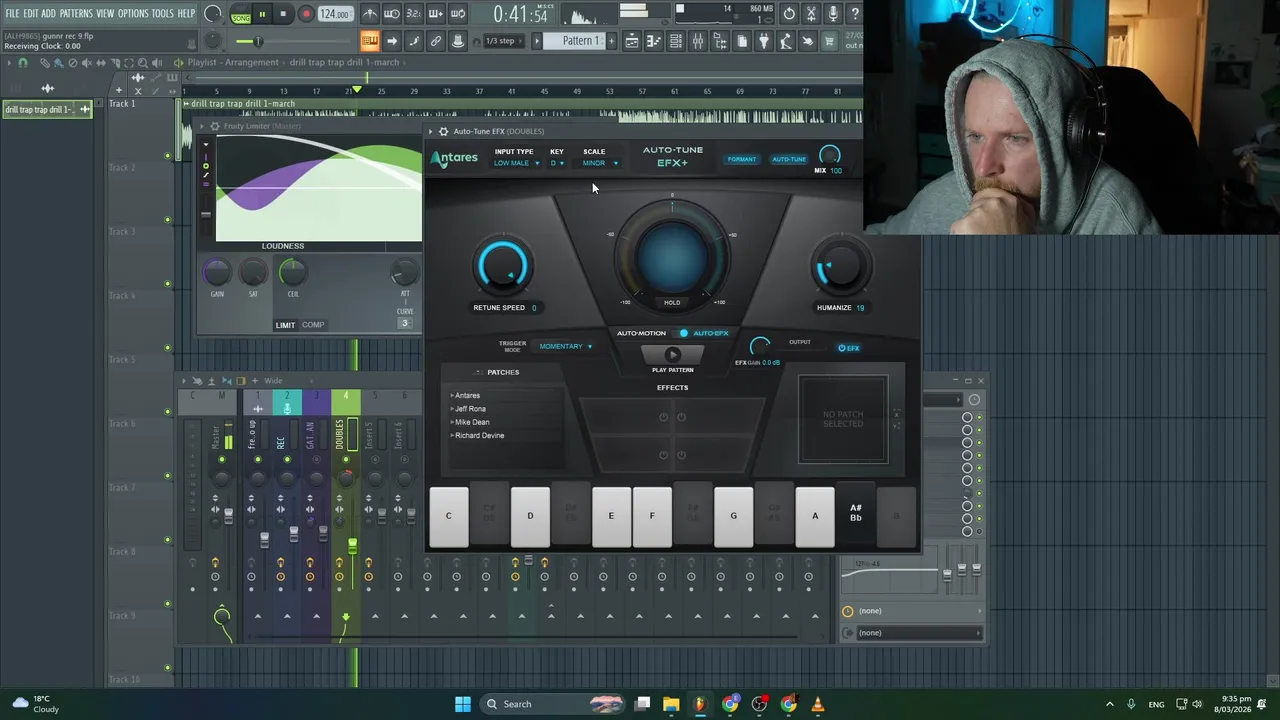Click the MIX knob in Auto-Tune

pos(829,154)
